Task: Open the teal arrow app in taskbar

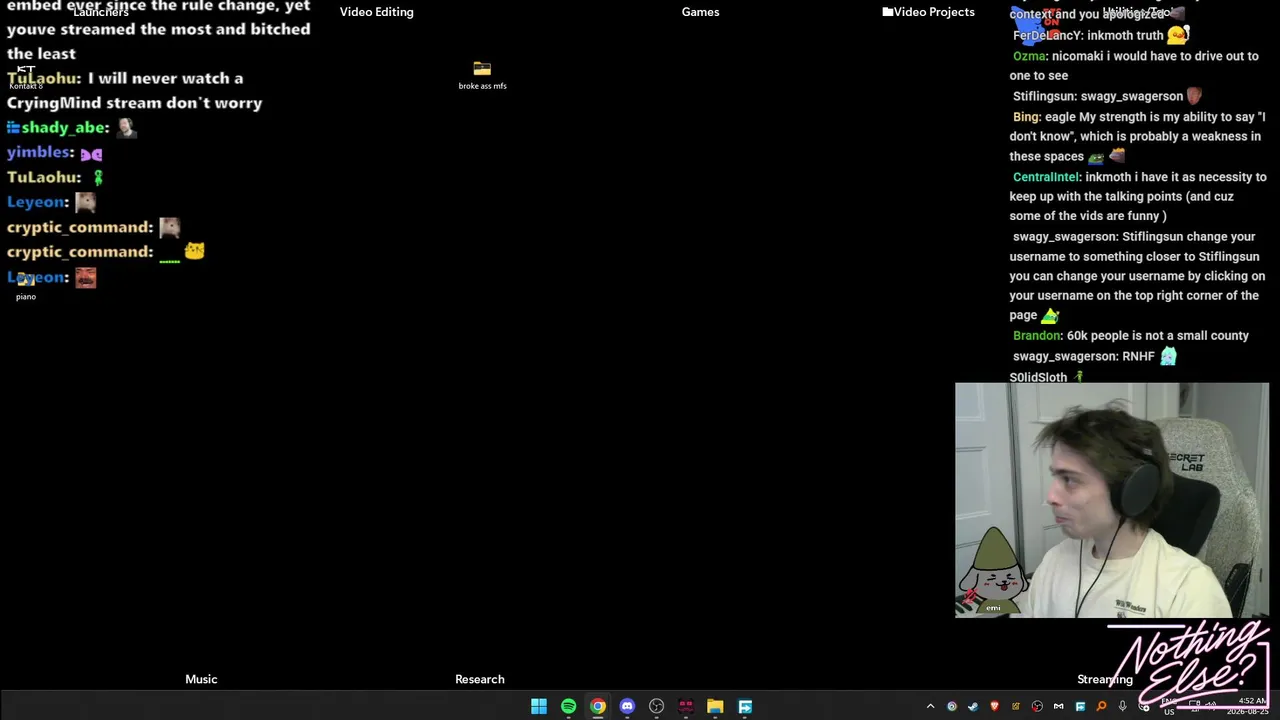Action: coord(745,706)
